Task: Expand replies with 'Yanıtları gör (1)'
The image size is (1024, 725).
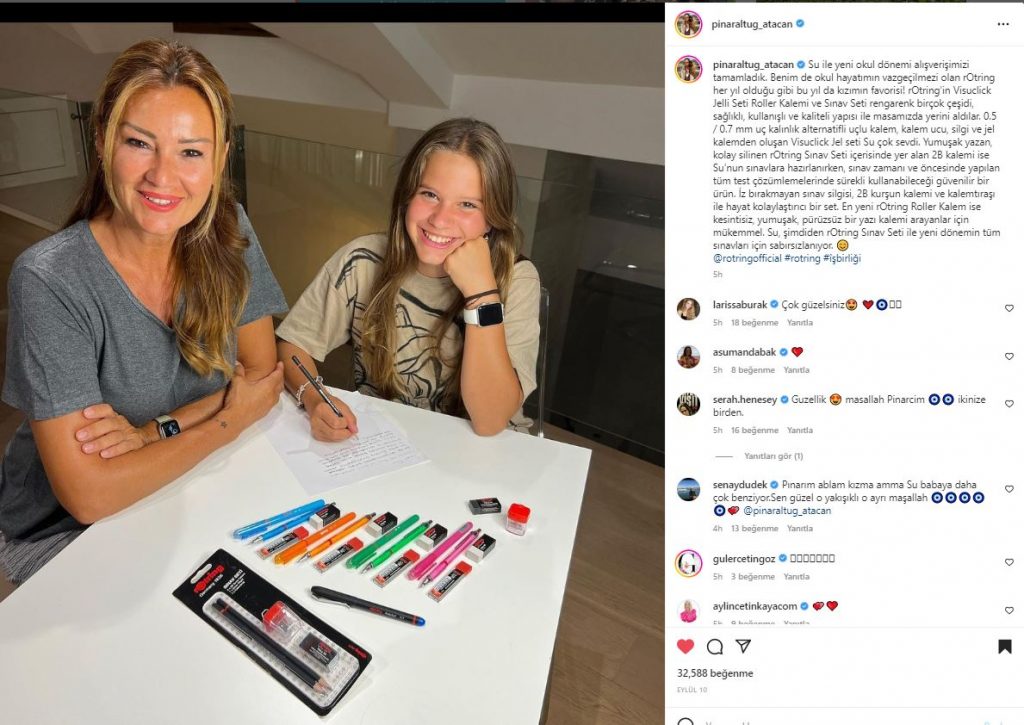Action: click(773, 456)
